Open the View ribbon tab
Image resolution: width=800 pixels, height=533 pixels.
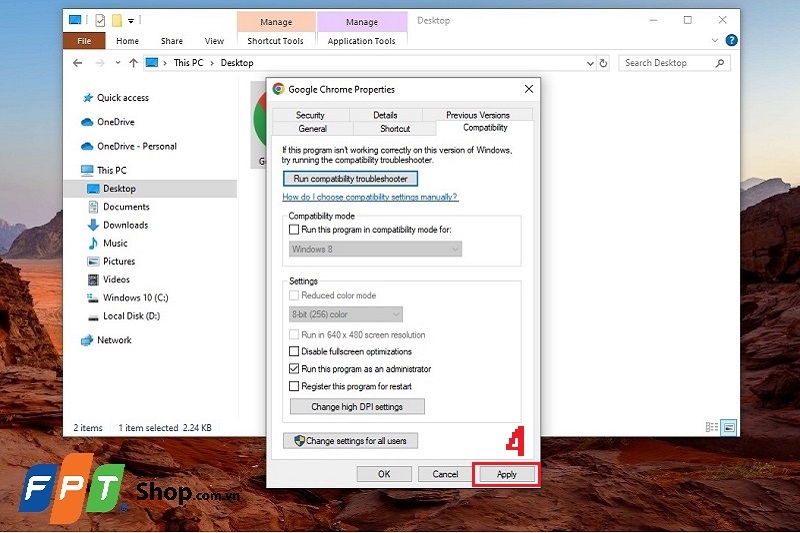tap(214, 41)
